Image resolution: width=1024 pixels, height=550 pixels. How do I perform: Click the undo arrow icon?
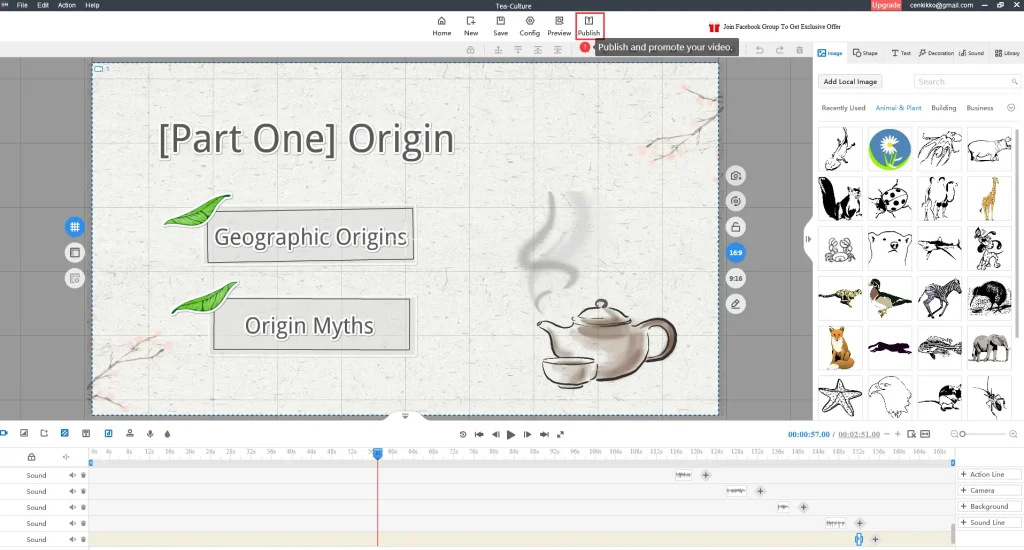[x=759, y=50]
